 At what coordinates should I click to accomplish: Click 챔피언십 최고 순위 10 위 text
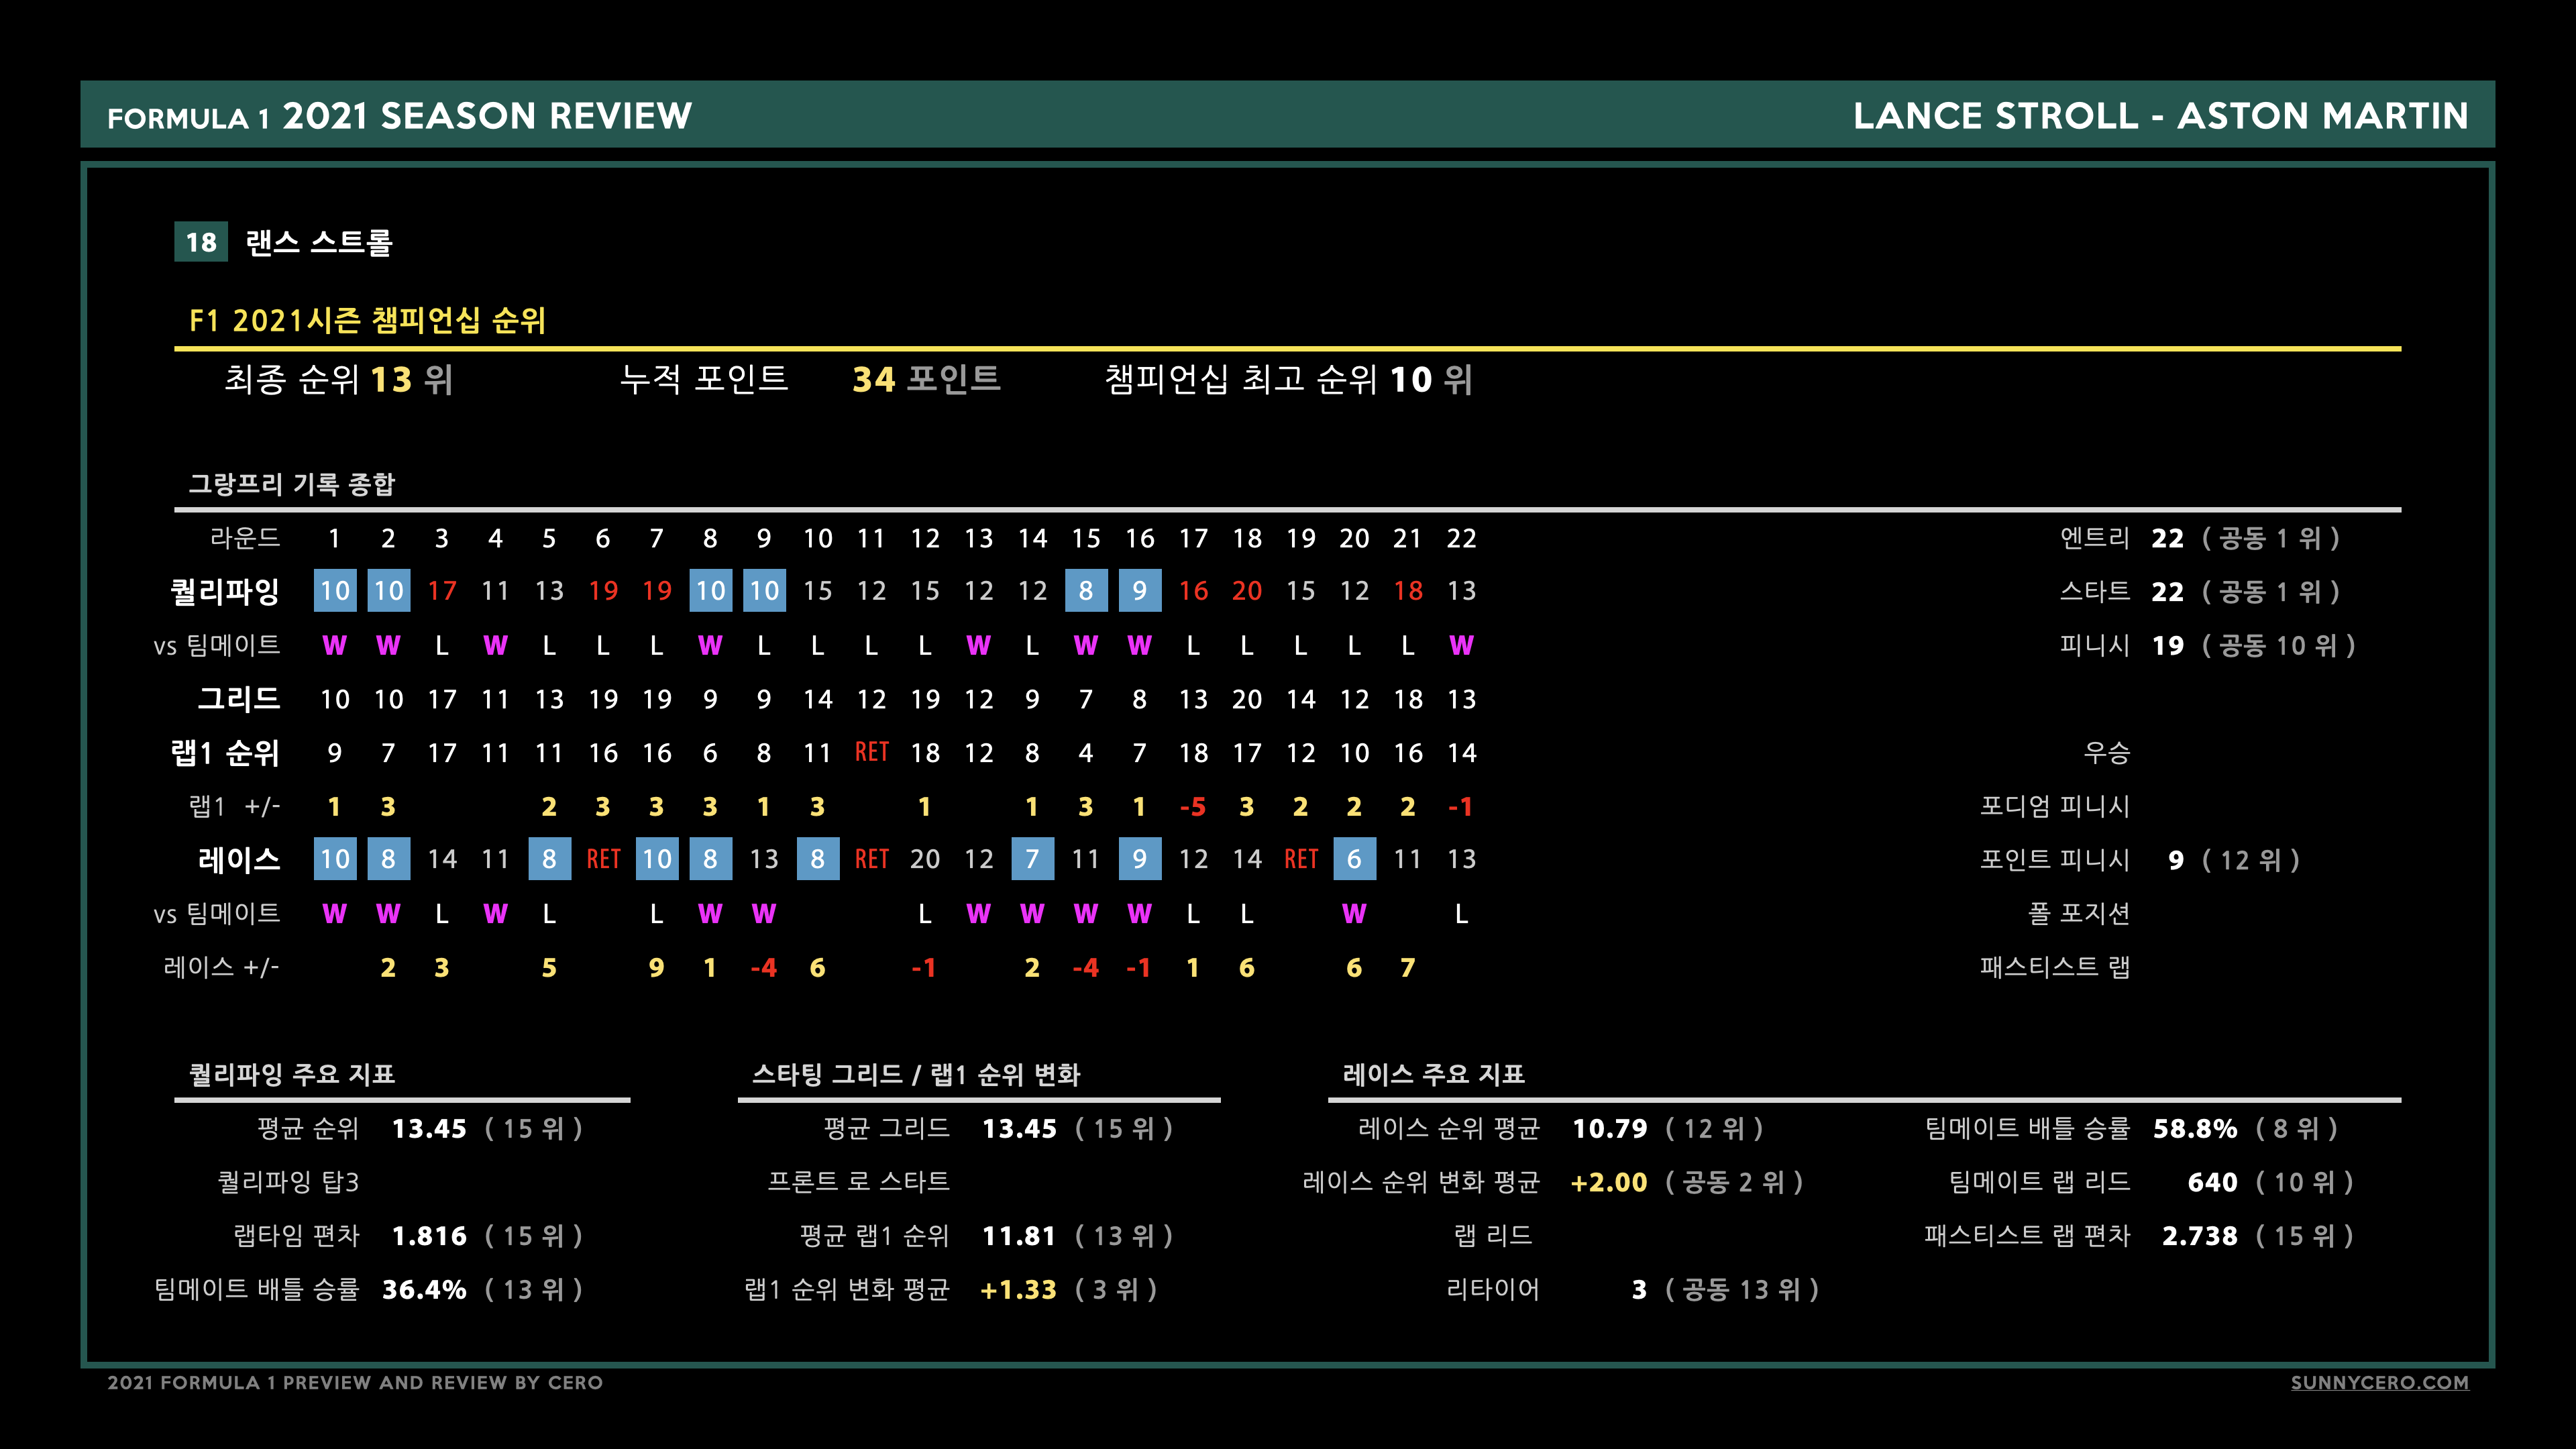(x=1288, y=379)
